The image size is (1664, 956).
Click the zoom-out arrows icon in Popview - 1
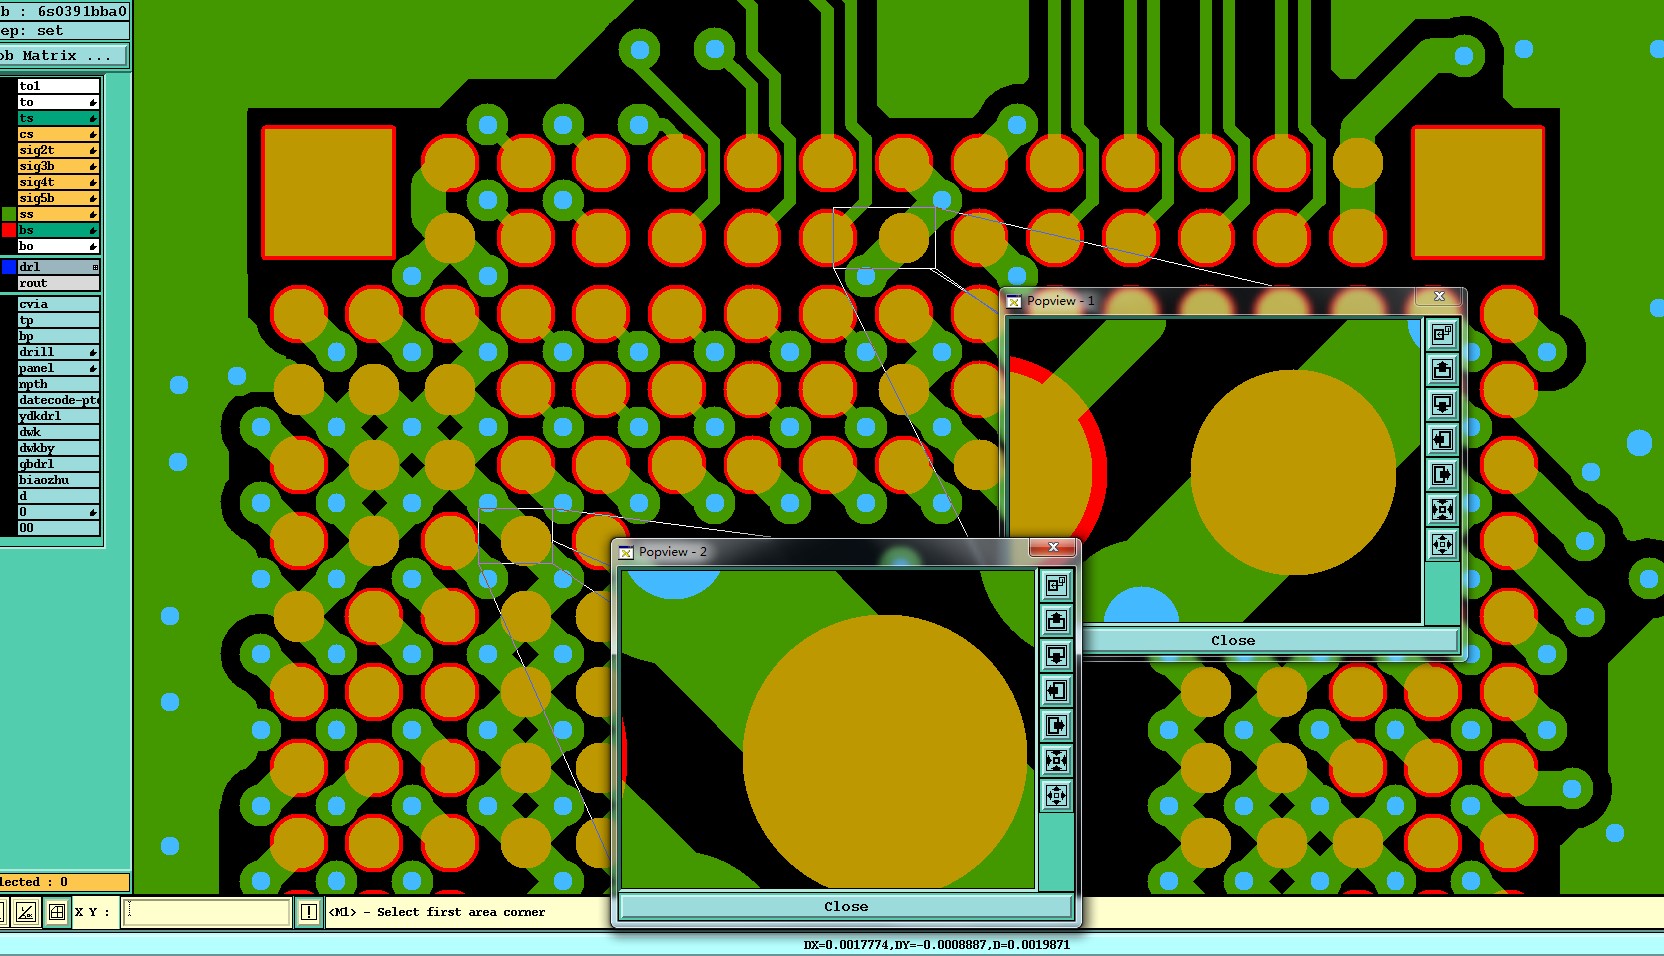tap(1442, 544)
